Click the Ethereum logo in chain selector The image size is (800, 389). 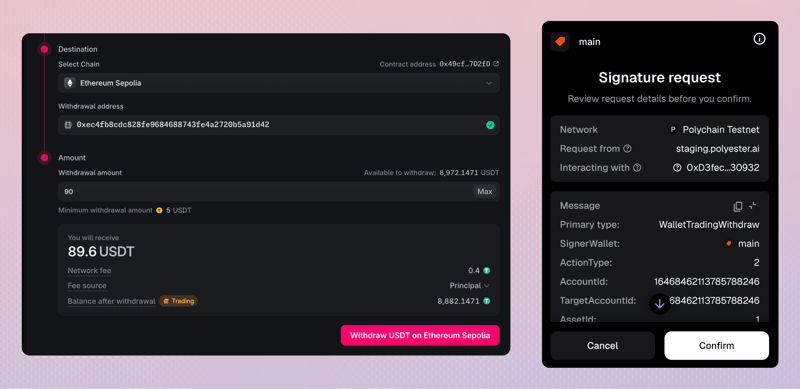(x=69, y=83)
